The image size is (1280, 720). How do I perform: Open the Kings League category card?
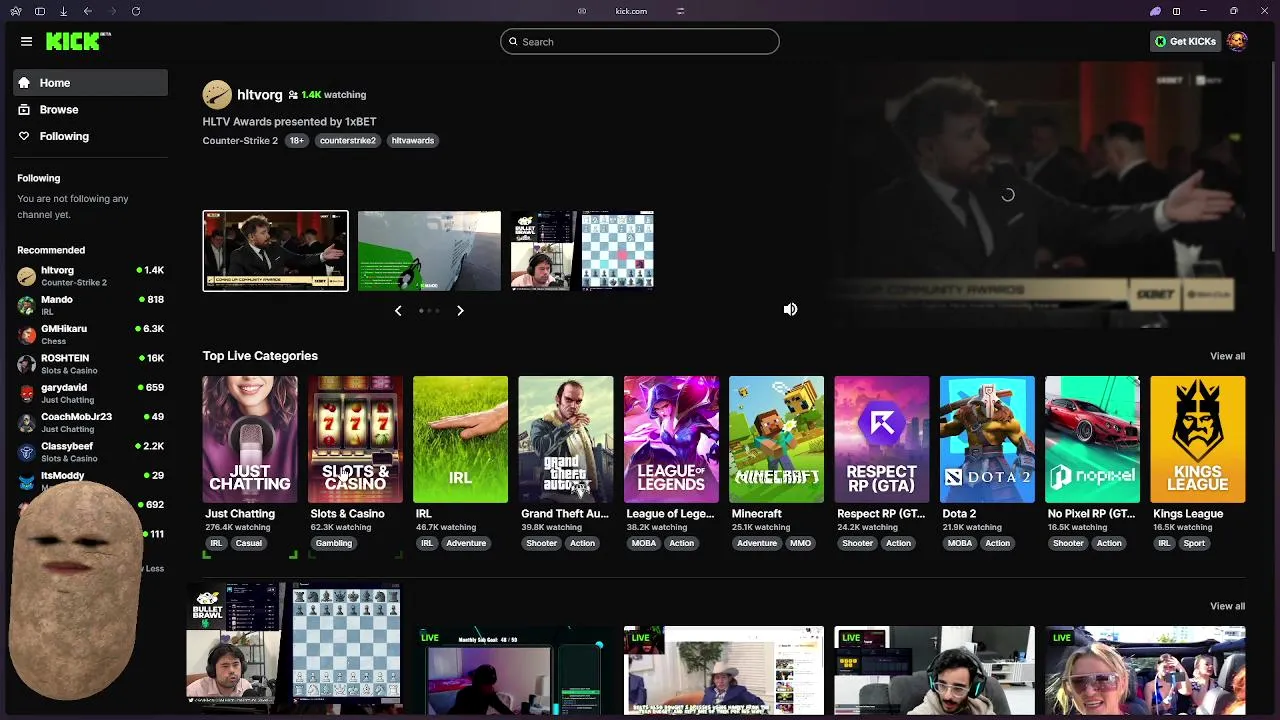(x=1198, y=439)
